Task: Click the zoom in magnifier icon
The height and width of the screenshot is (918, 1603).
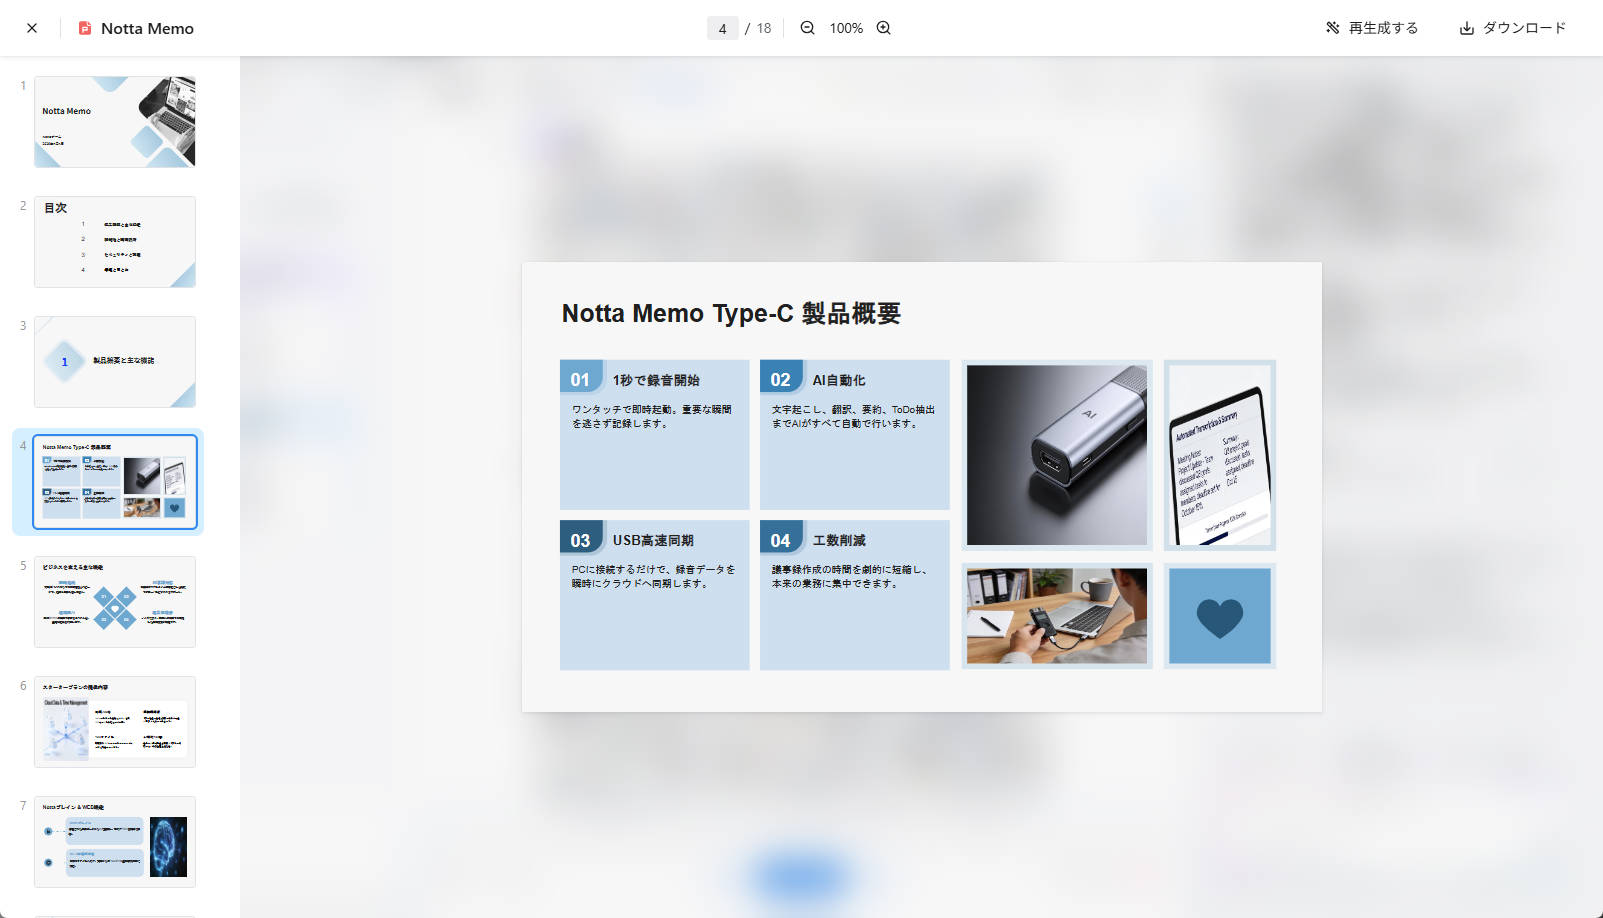Action: (884, 28)
